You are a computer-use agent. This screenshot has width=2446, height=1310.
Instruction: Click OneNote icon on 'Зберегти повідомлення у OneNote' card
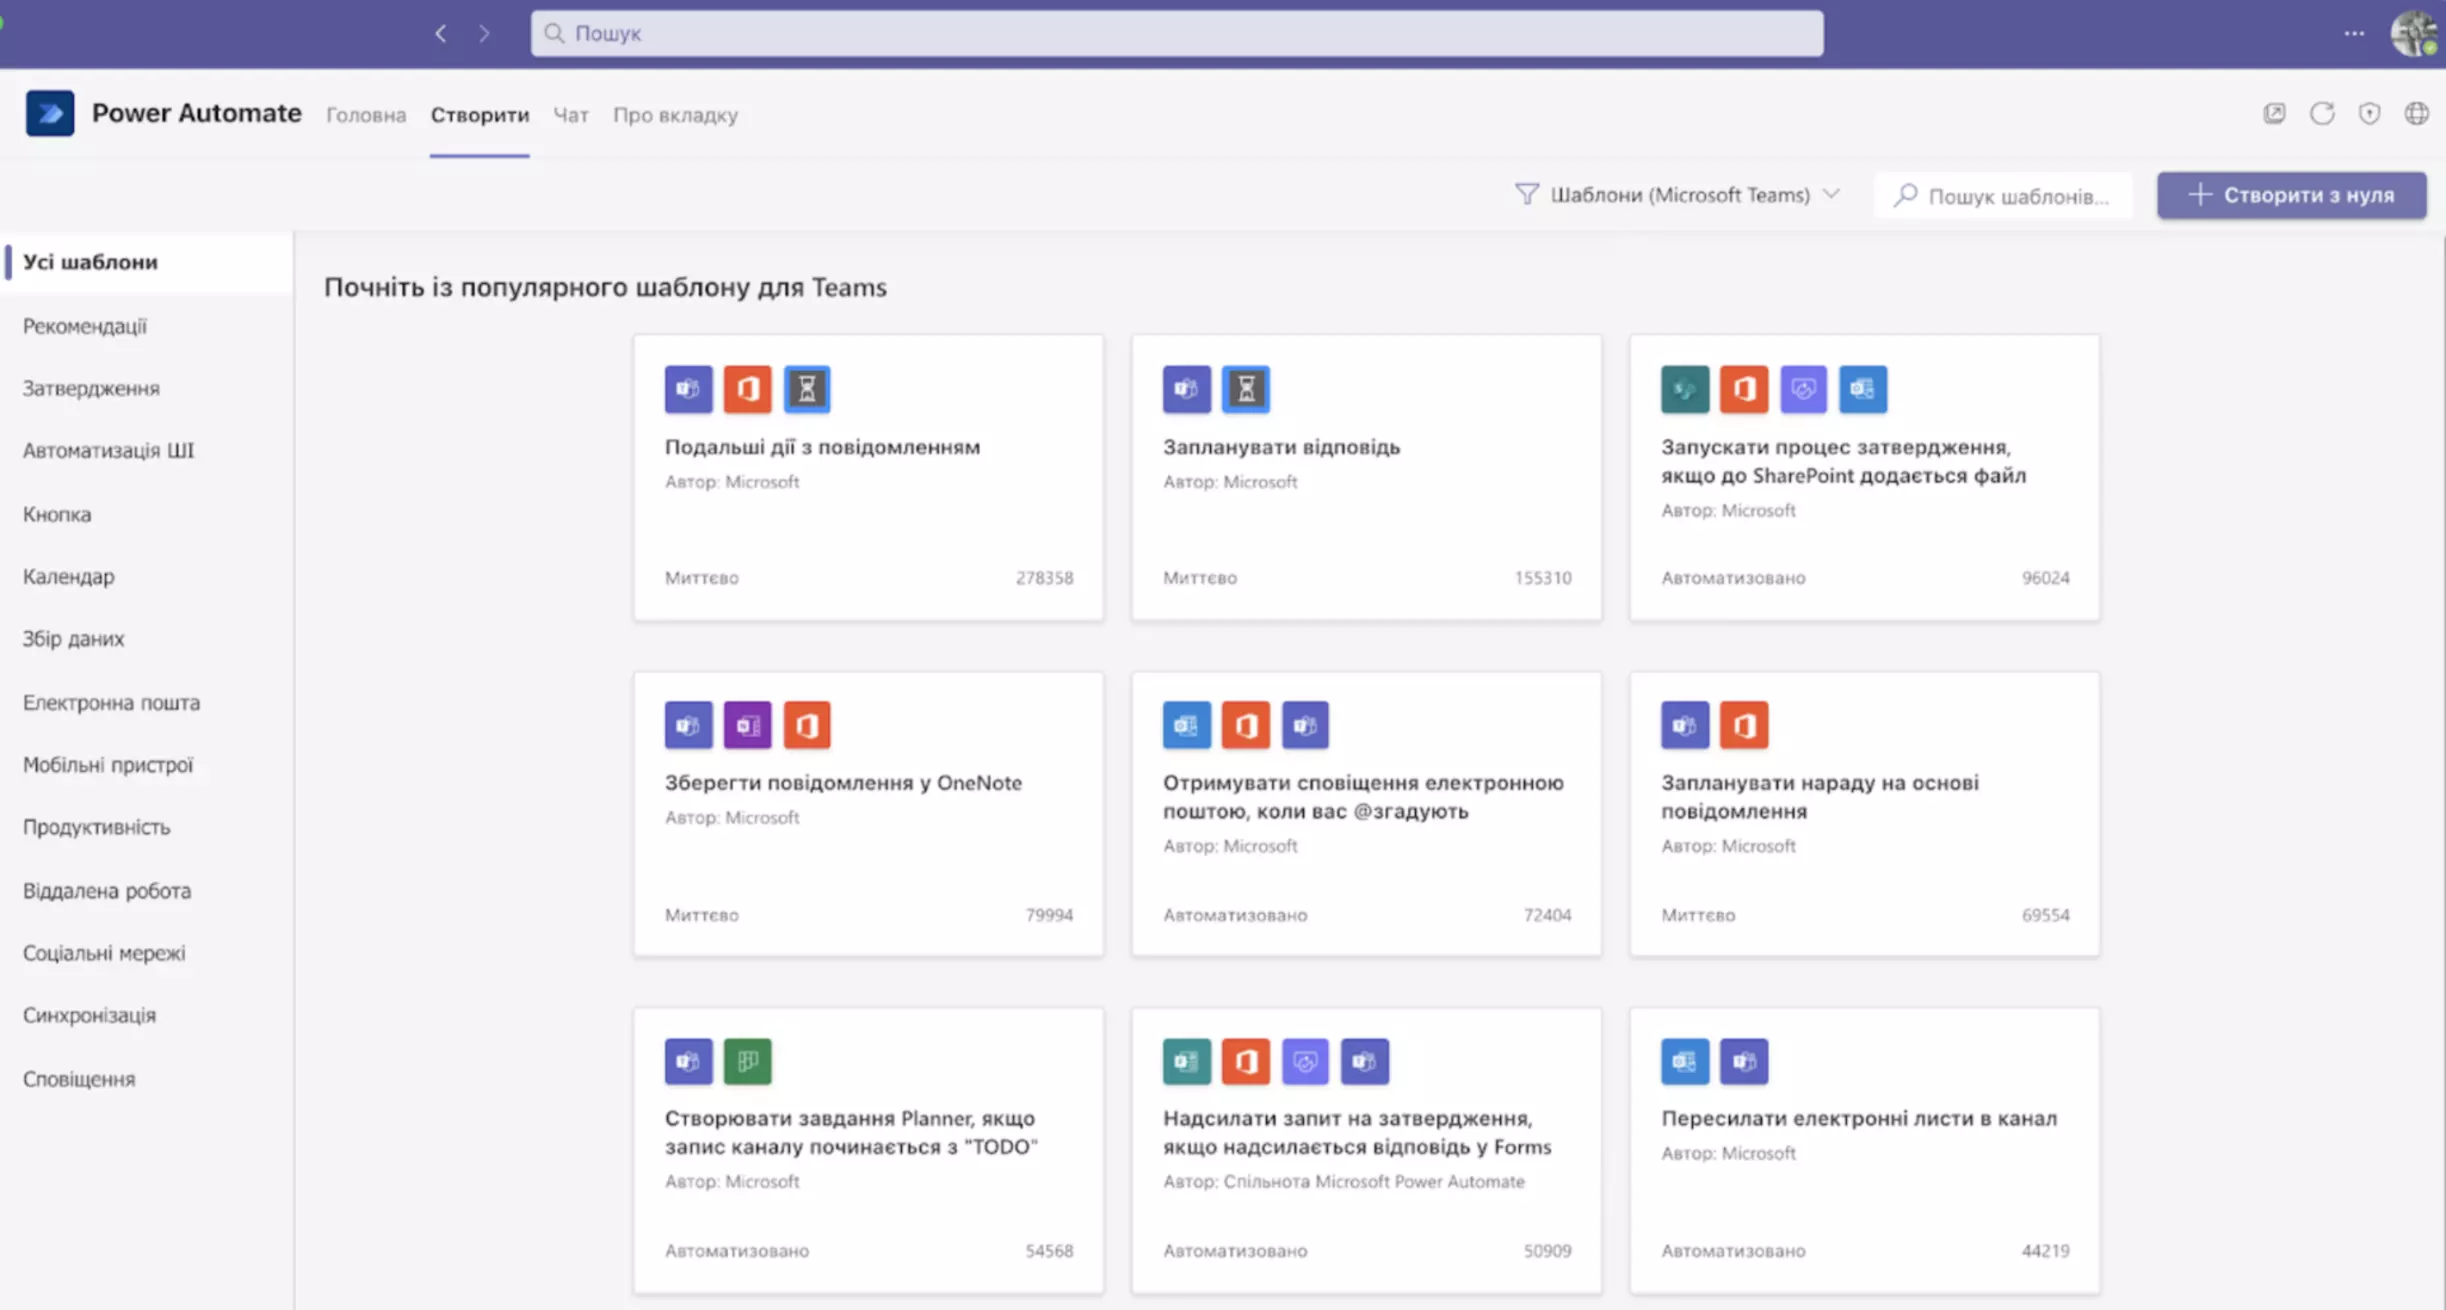click(747, 725)
